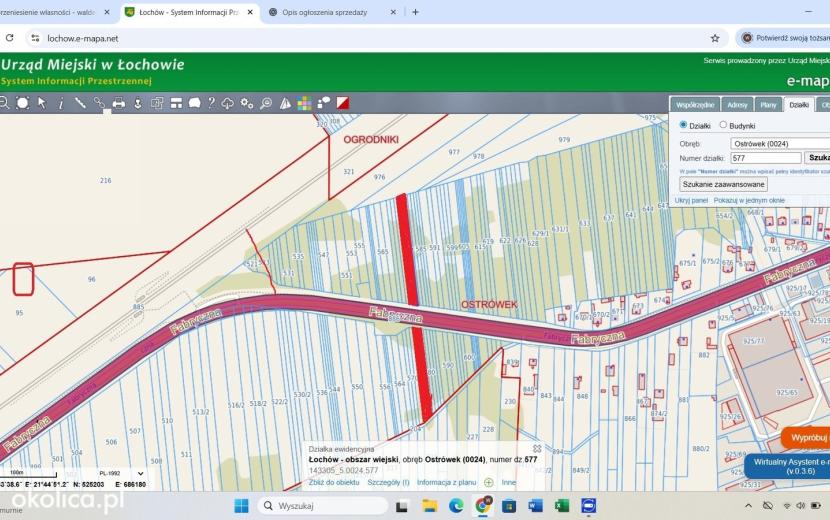Viewport: 830px width, 520px height.
Task: Select the Działki radio button
Action: coord(683,125)
